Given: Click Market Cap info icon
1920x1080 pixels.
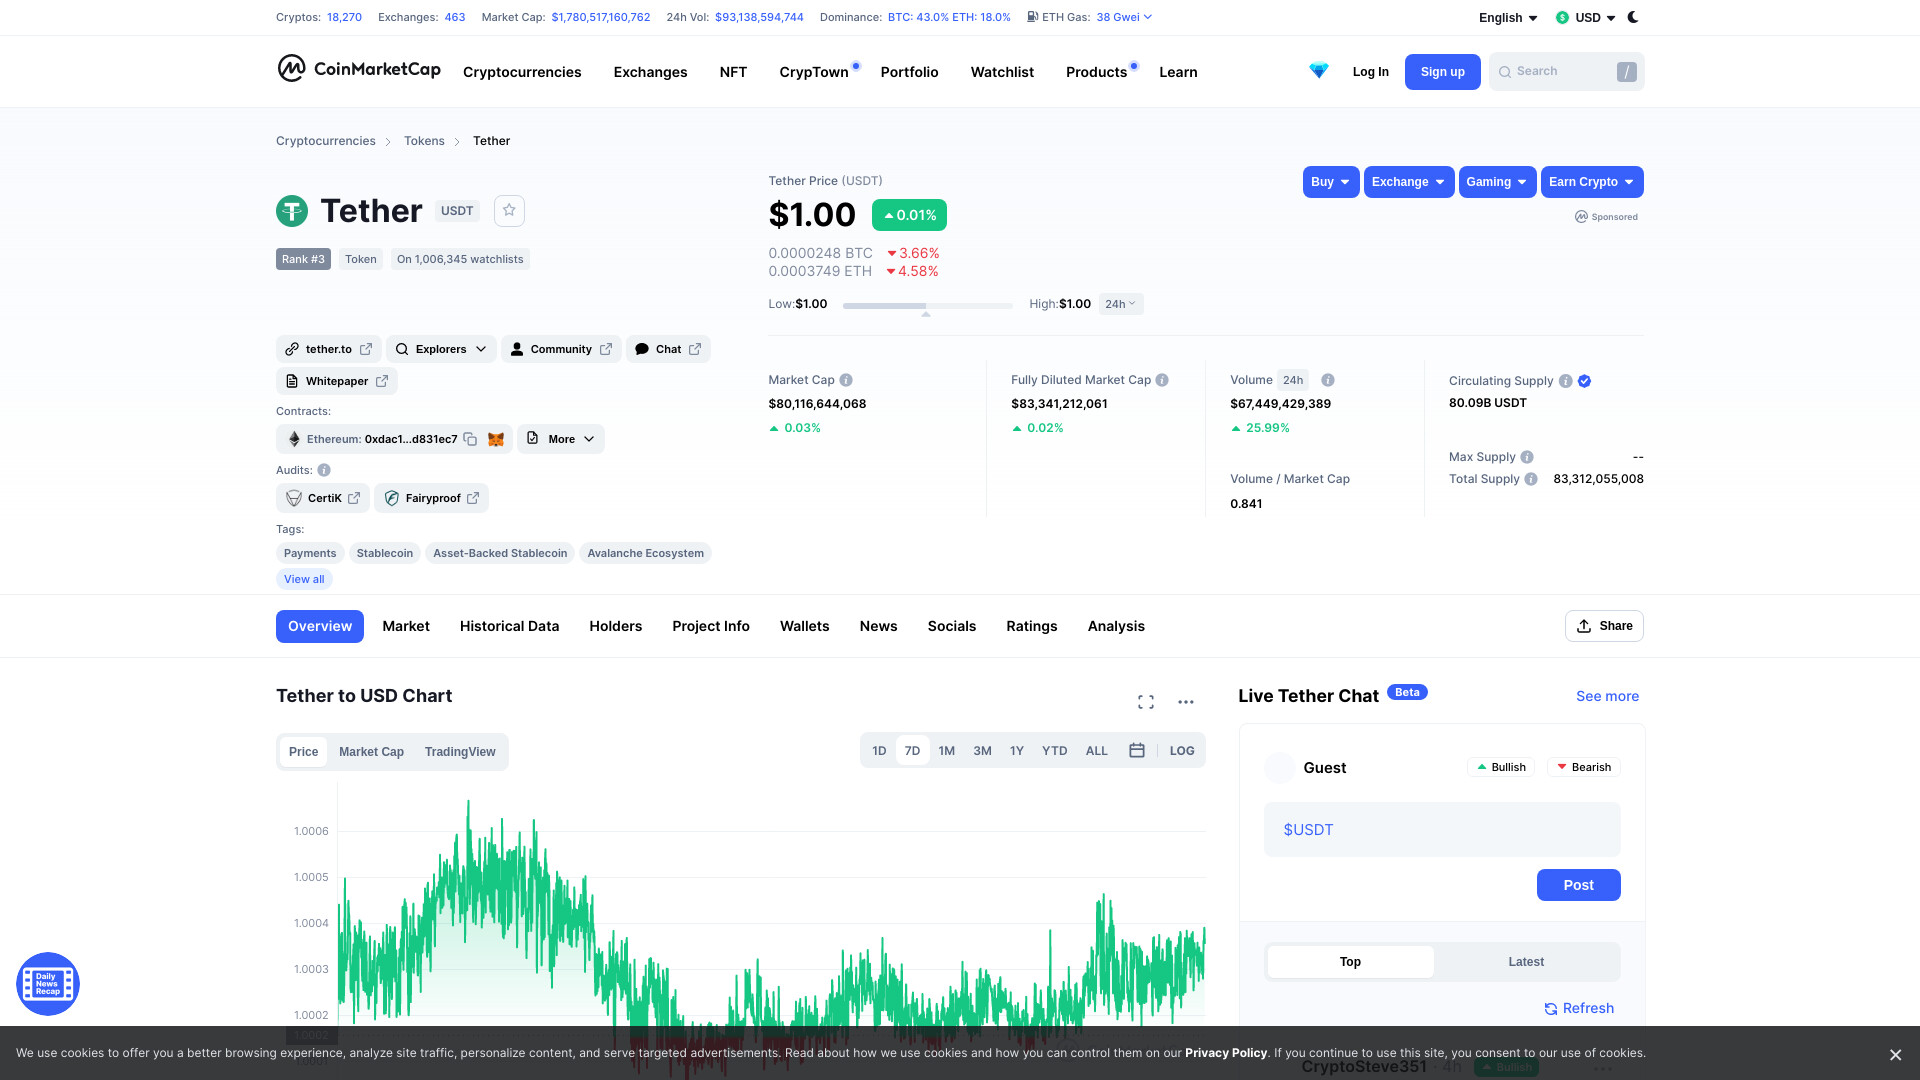Looking at the screenshot, I should tap(846, 380).
